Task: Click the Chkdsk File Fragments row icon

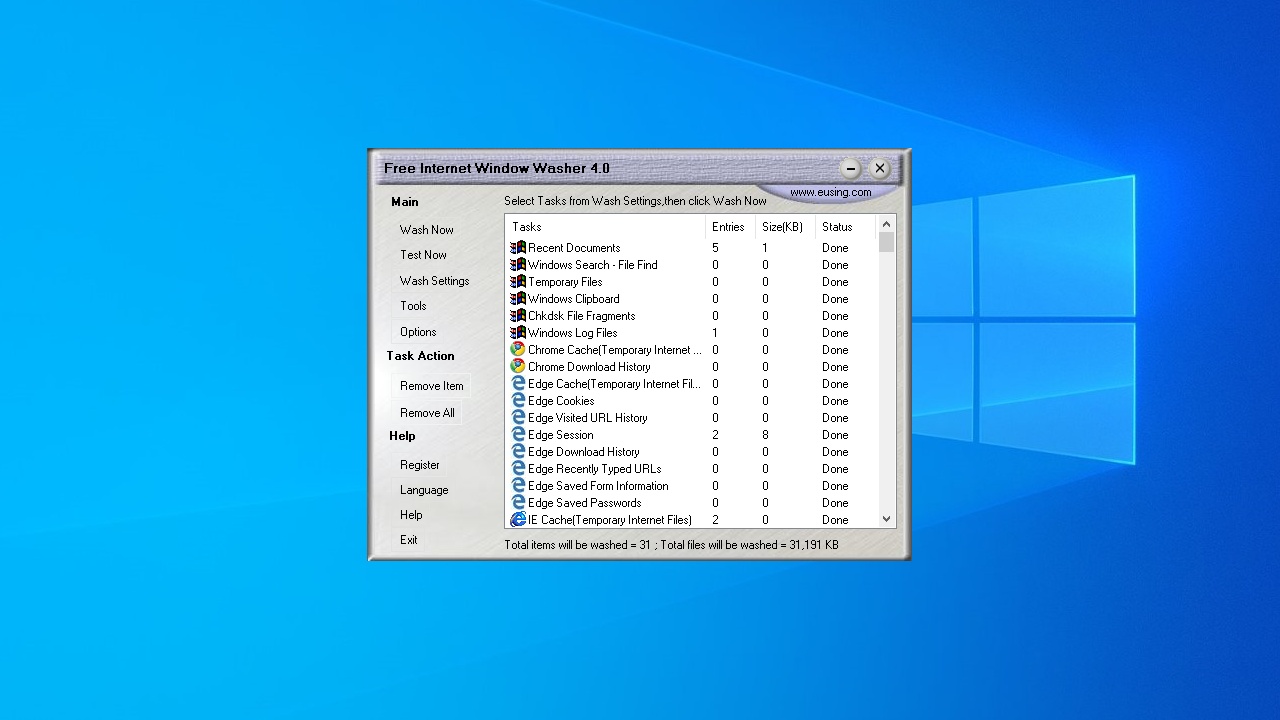Action: coord(518,316)
